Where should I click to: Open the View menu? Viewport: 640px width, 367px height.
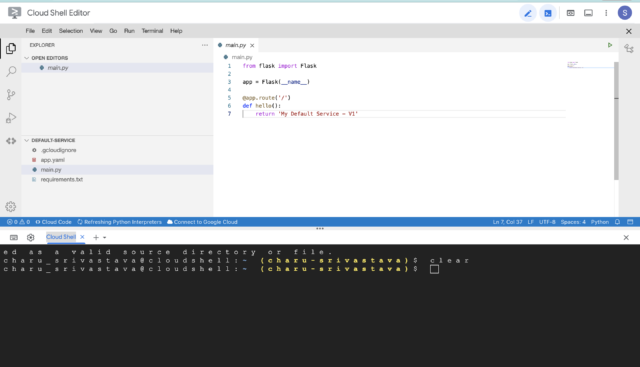96,31
